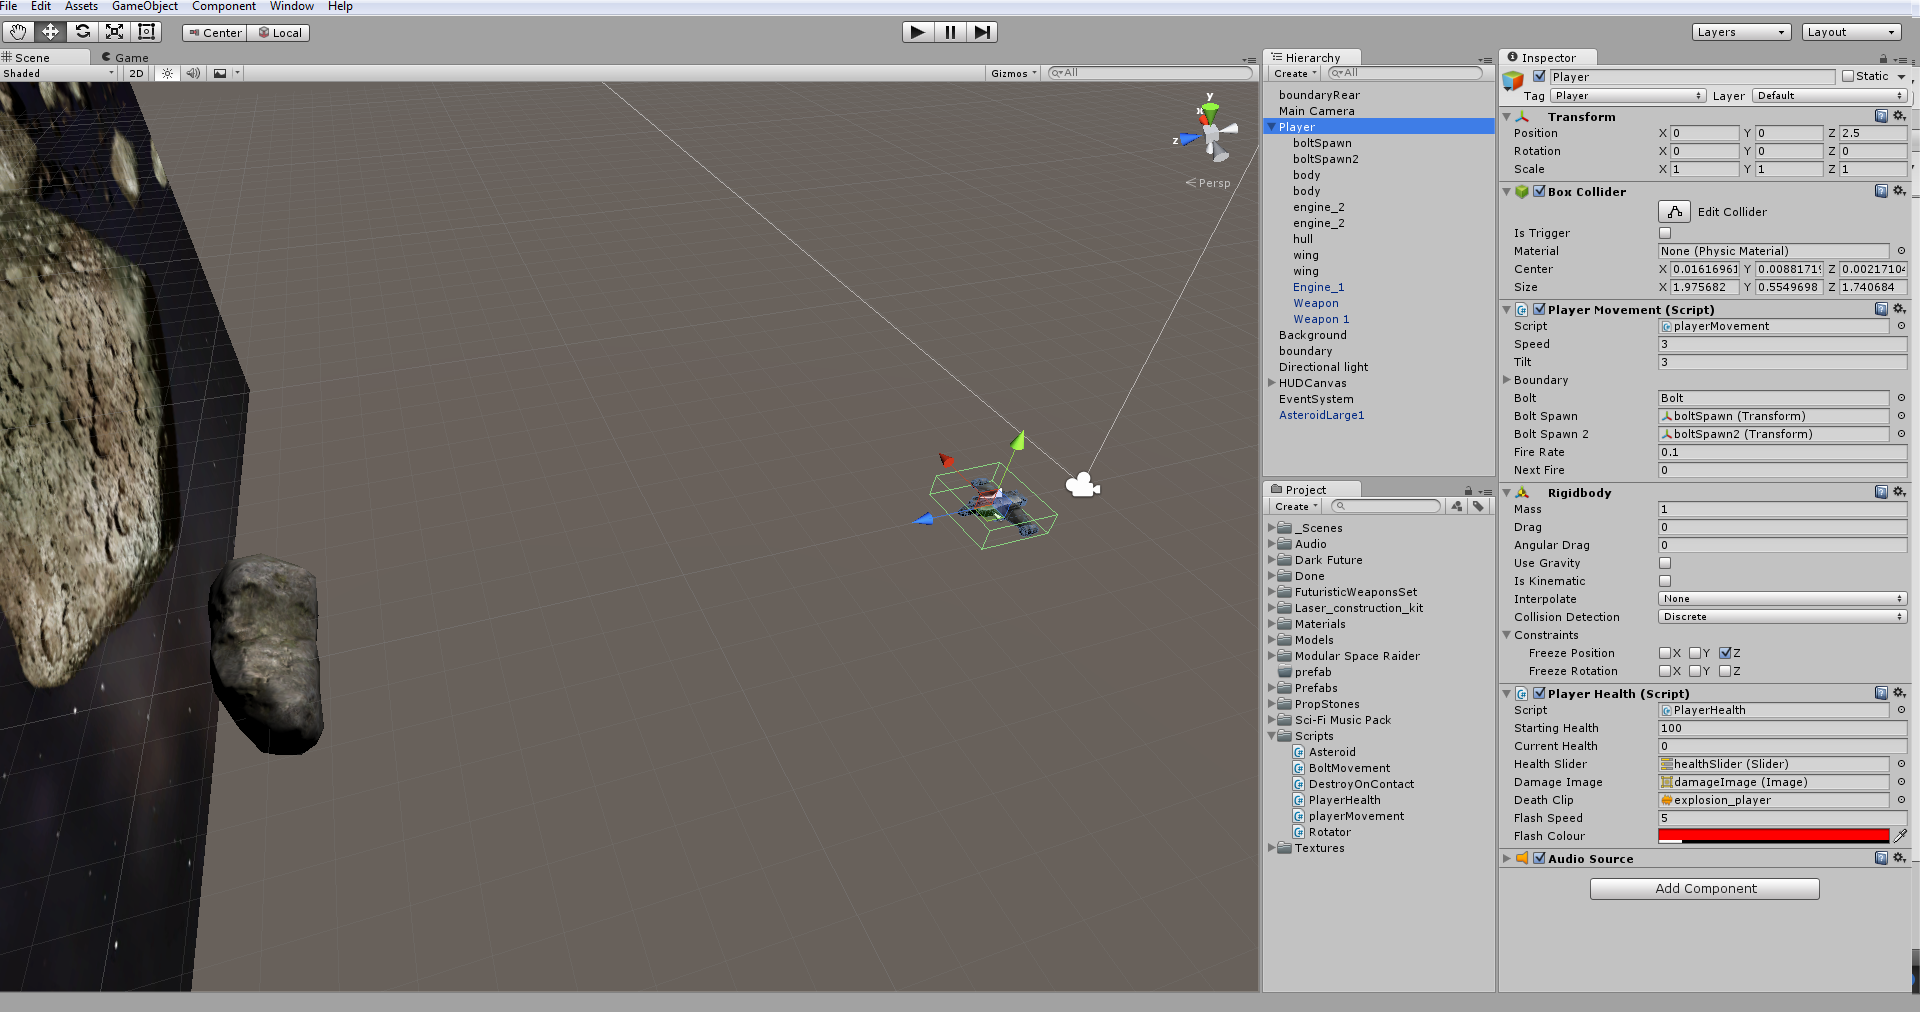Toggle Local rotation button
The width and height of the screenshot is (1920, 1012).
[279, 32]
